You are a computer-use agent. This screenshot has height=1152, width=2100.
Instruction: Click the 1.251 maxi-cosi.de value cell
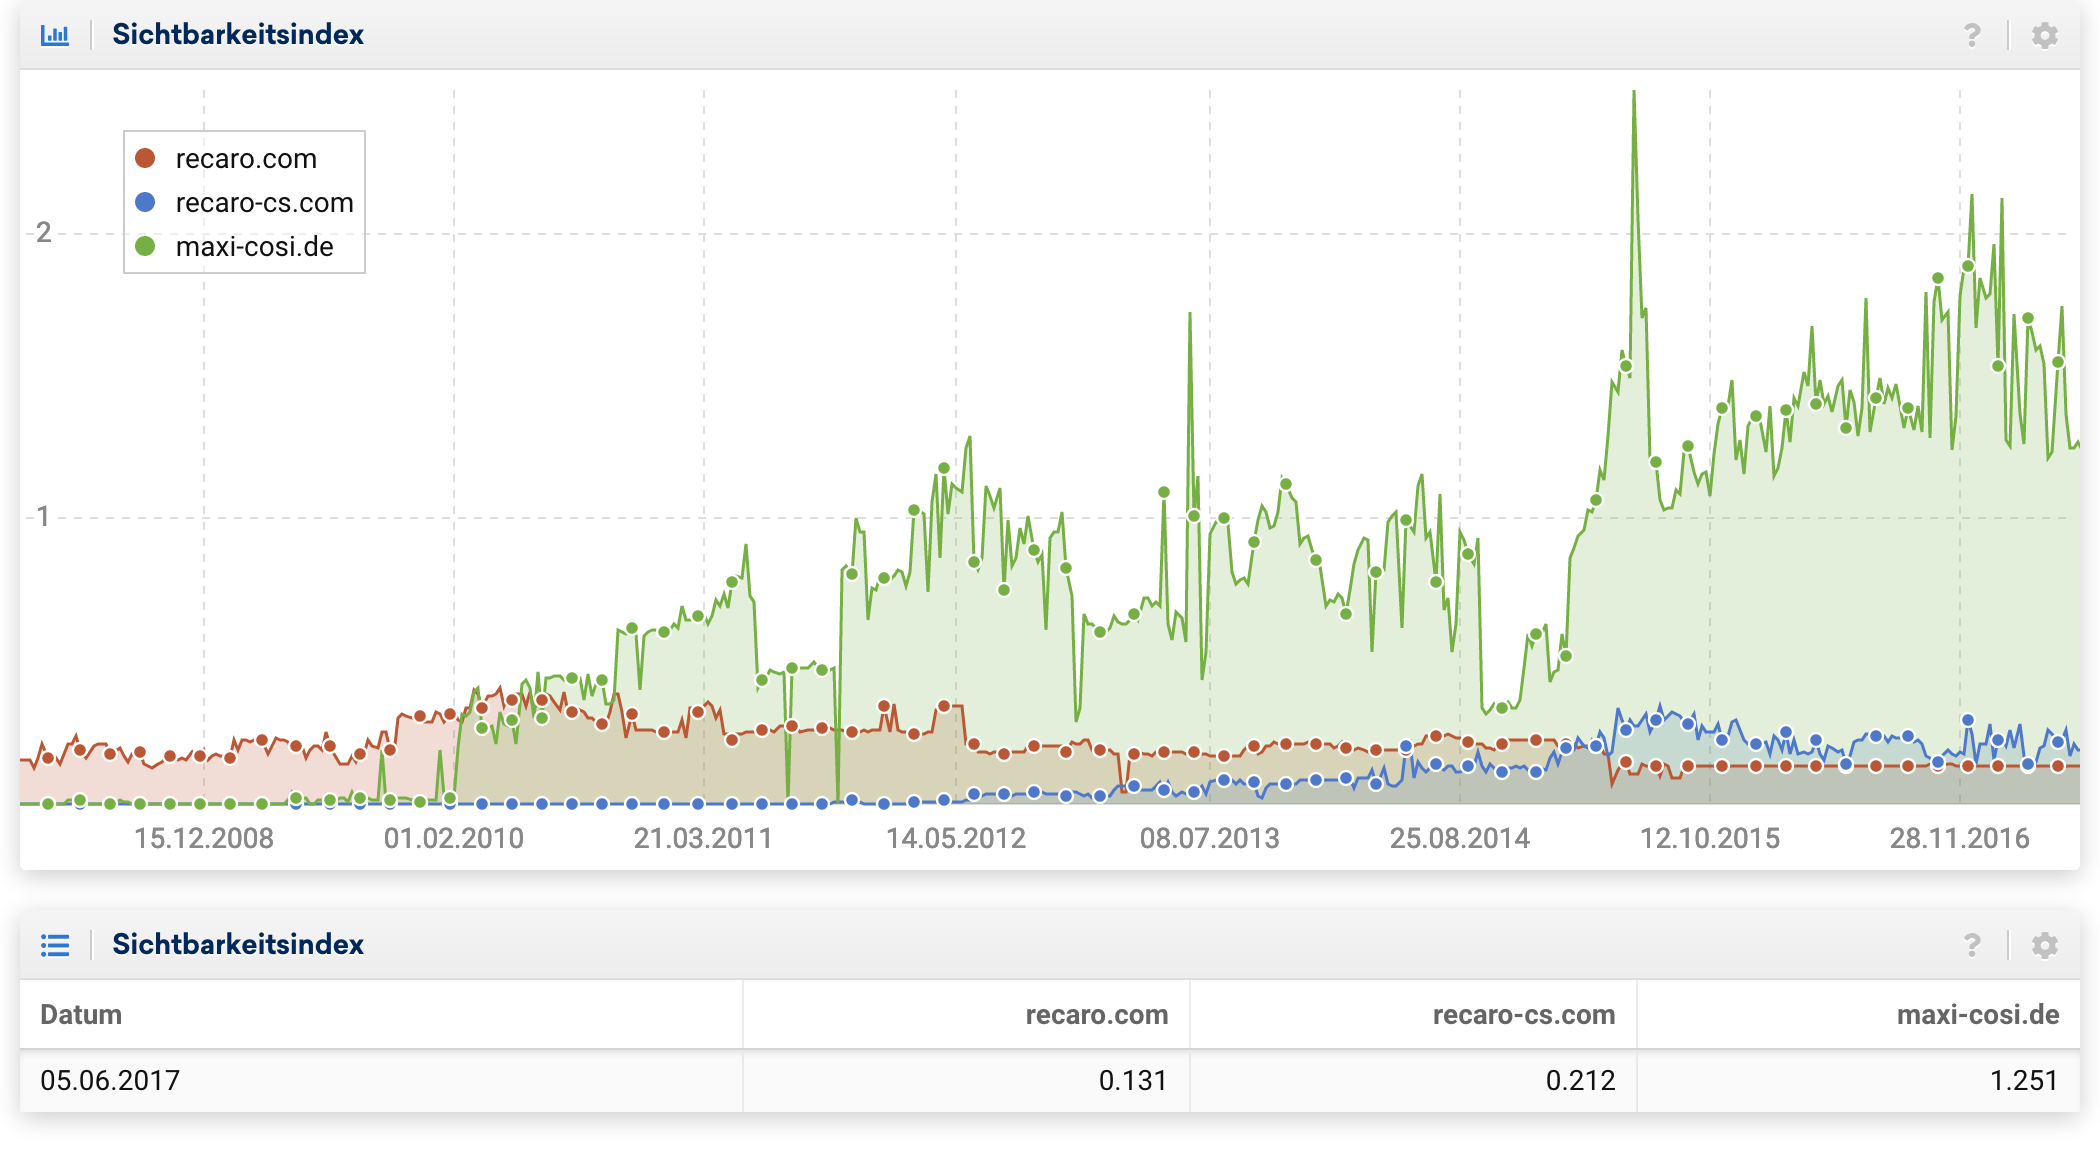click(x=2023, y=1081)
